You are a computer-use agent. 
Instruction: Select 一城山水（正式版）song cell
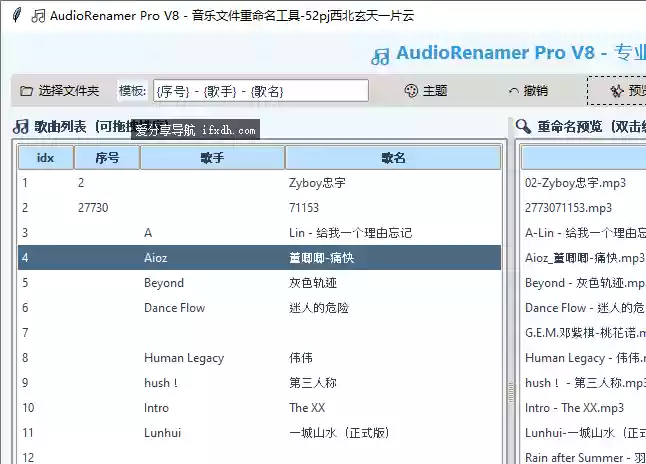[x=339, y=433]
